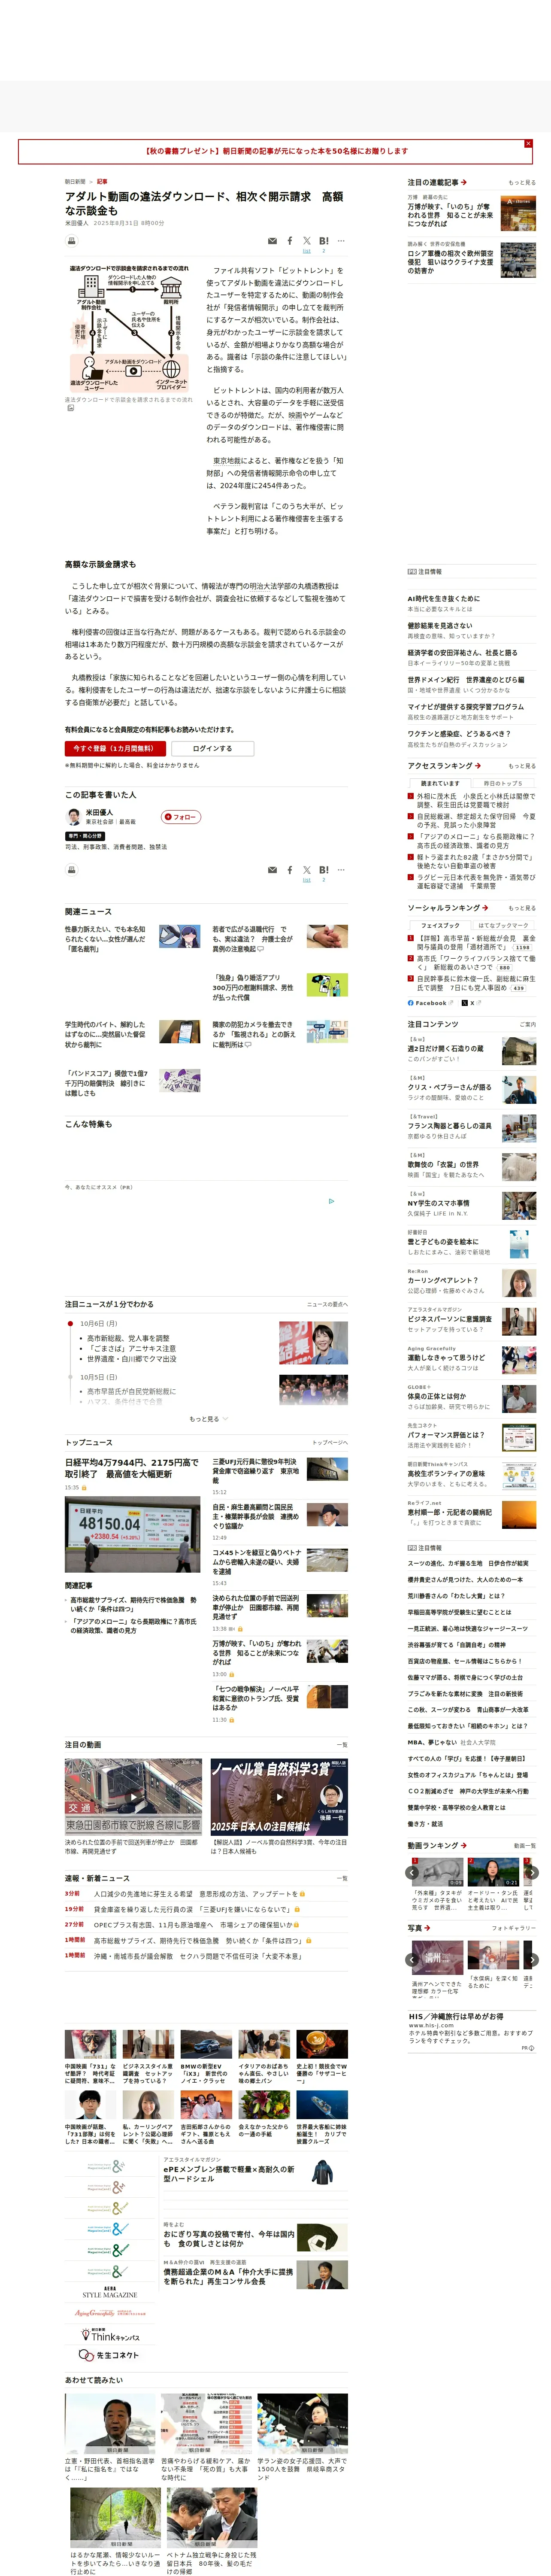Bookmark with Hatena B! in the bottom share bar
Screen dimensions: 551x2576
(x=324, y=870)
